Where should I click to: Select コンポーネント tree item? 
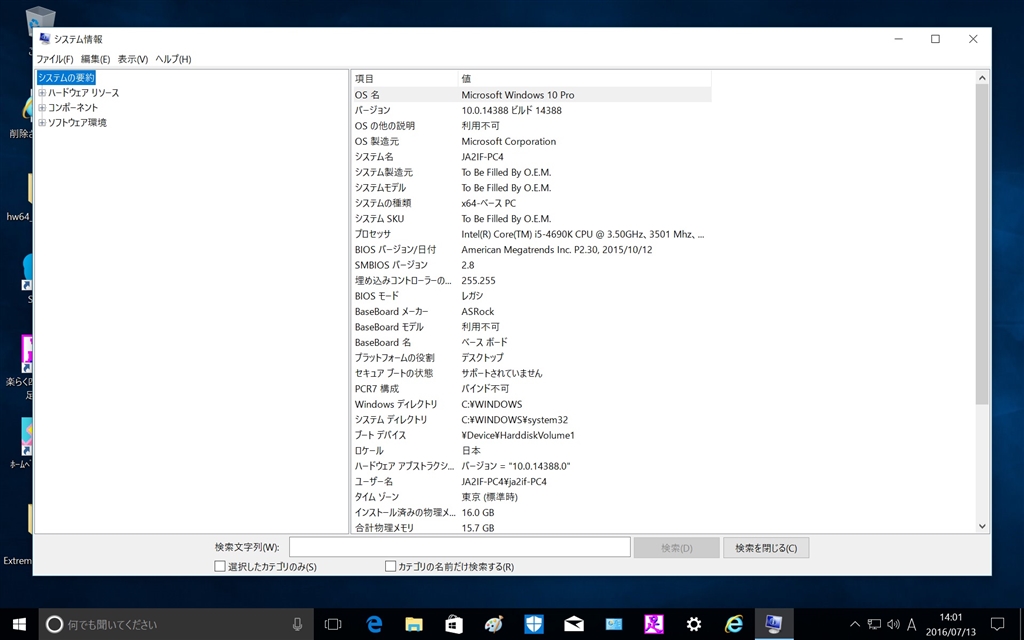pos(72,108)
